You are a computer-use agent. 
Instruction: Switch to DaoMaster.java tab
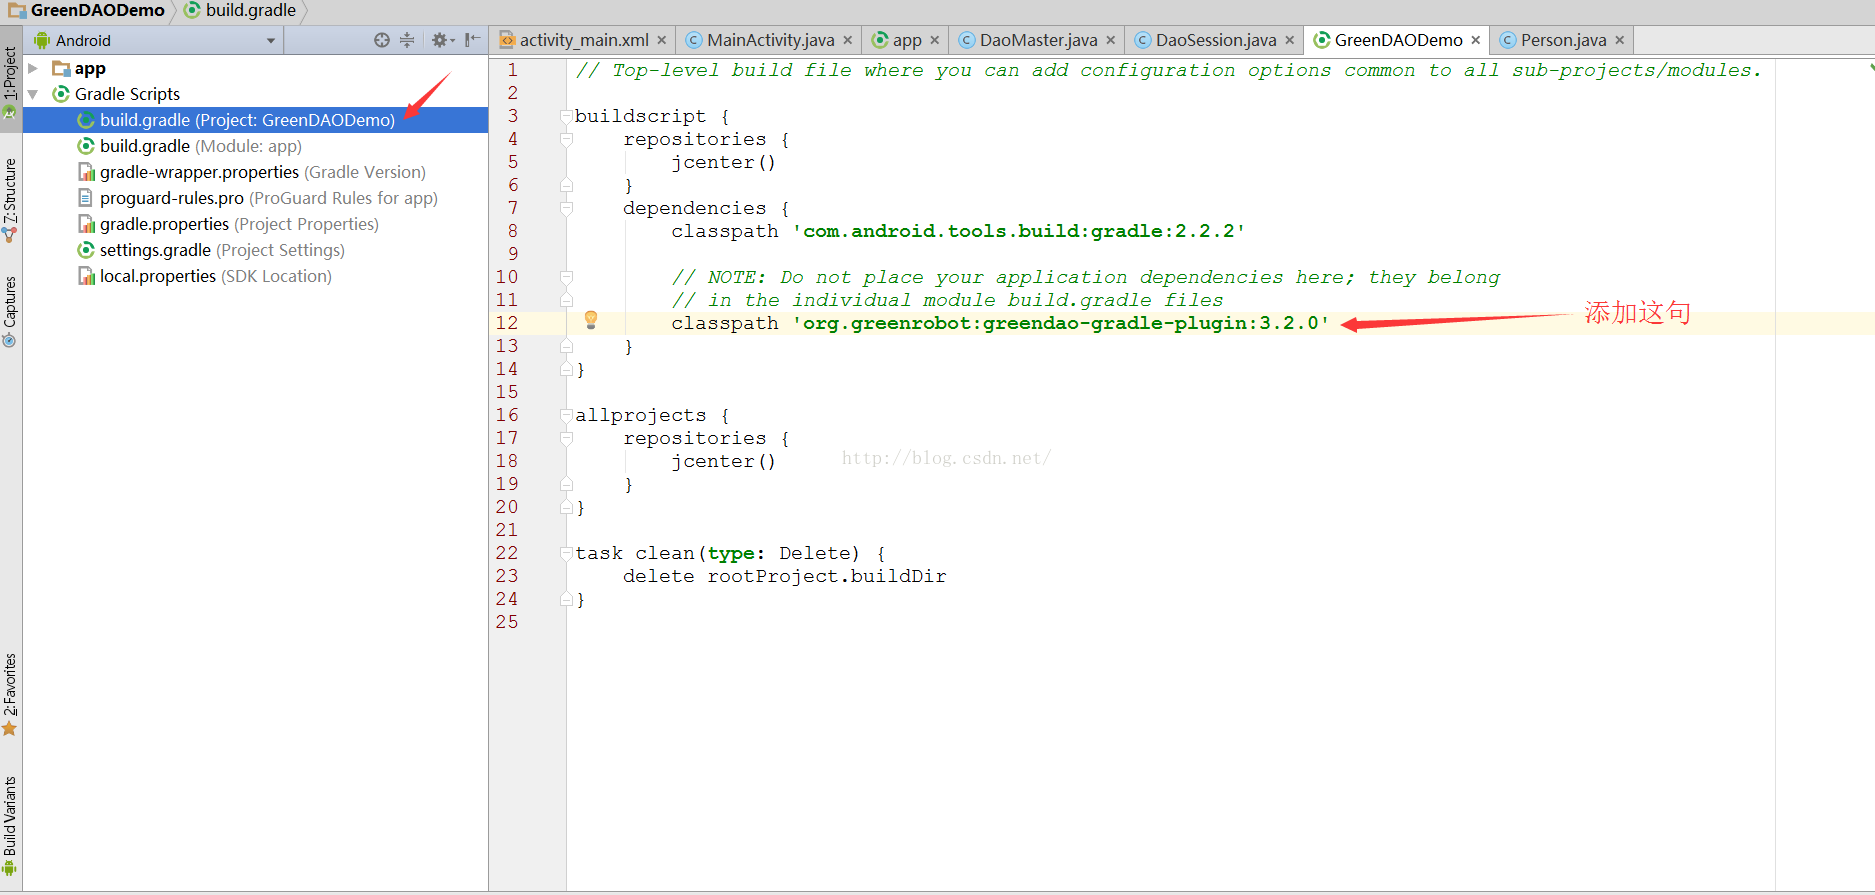(x=1038, y=40)
